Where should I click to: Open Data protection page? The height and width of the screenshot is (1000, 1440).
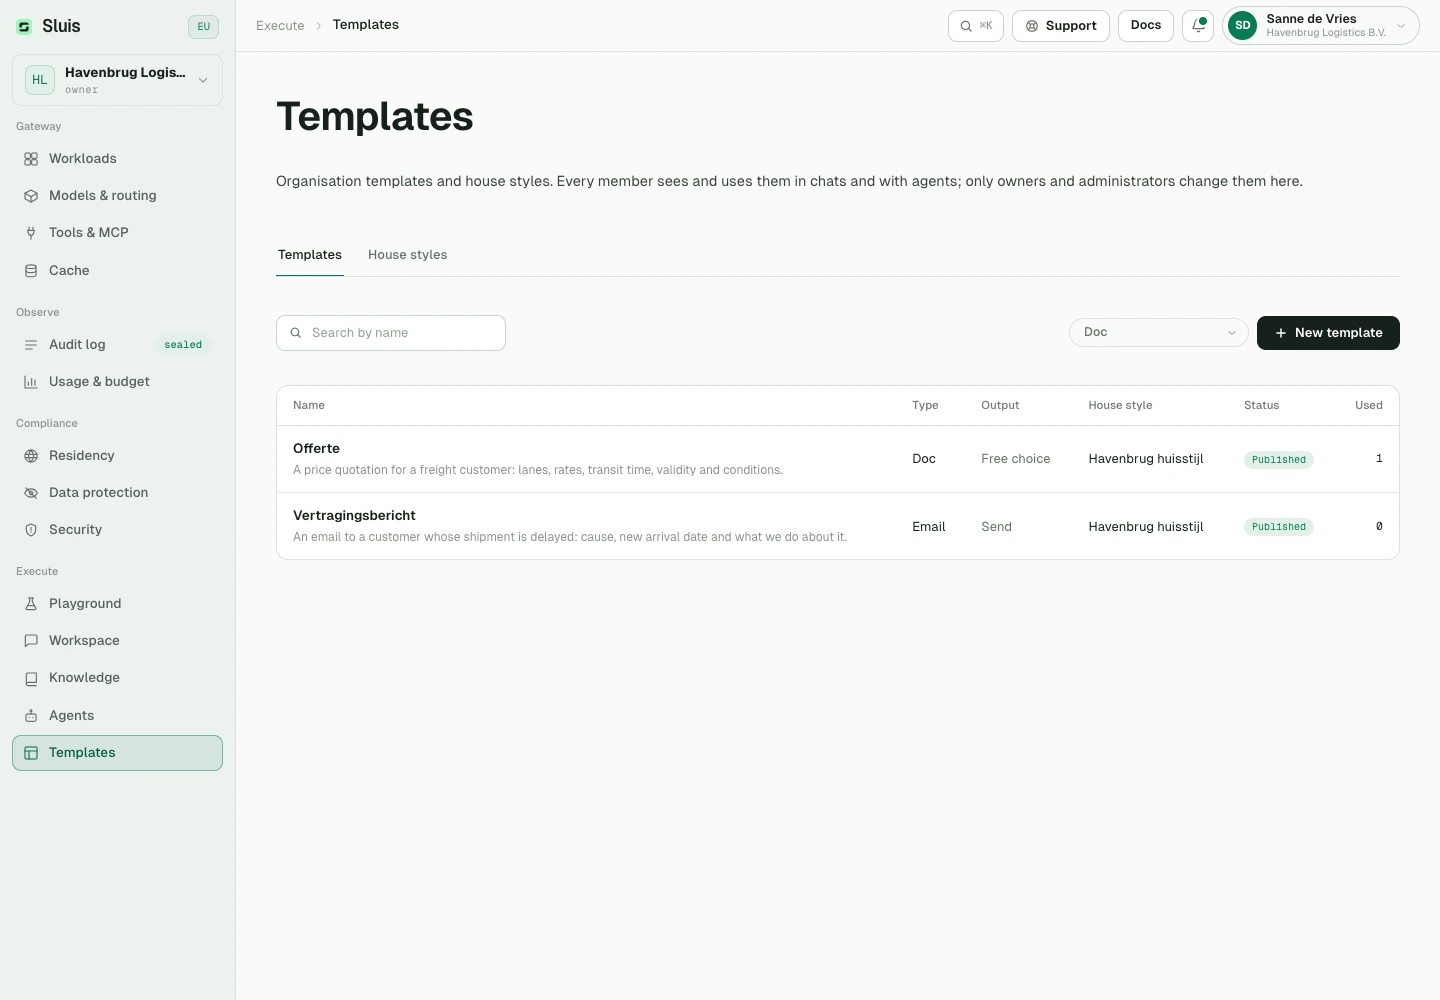117,493
